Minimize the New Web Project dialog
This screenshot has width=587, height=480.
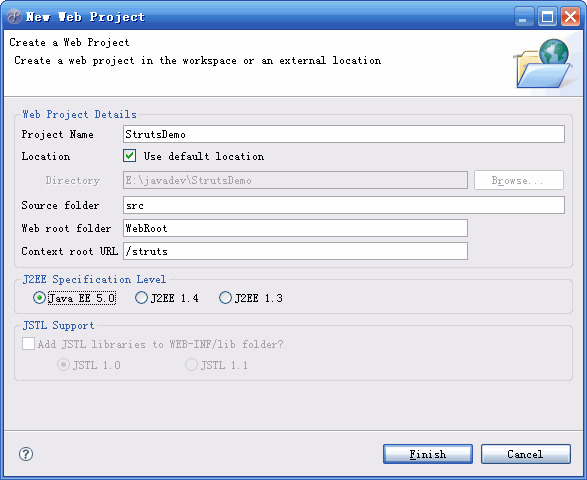(x=524, y=17)
